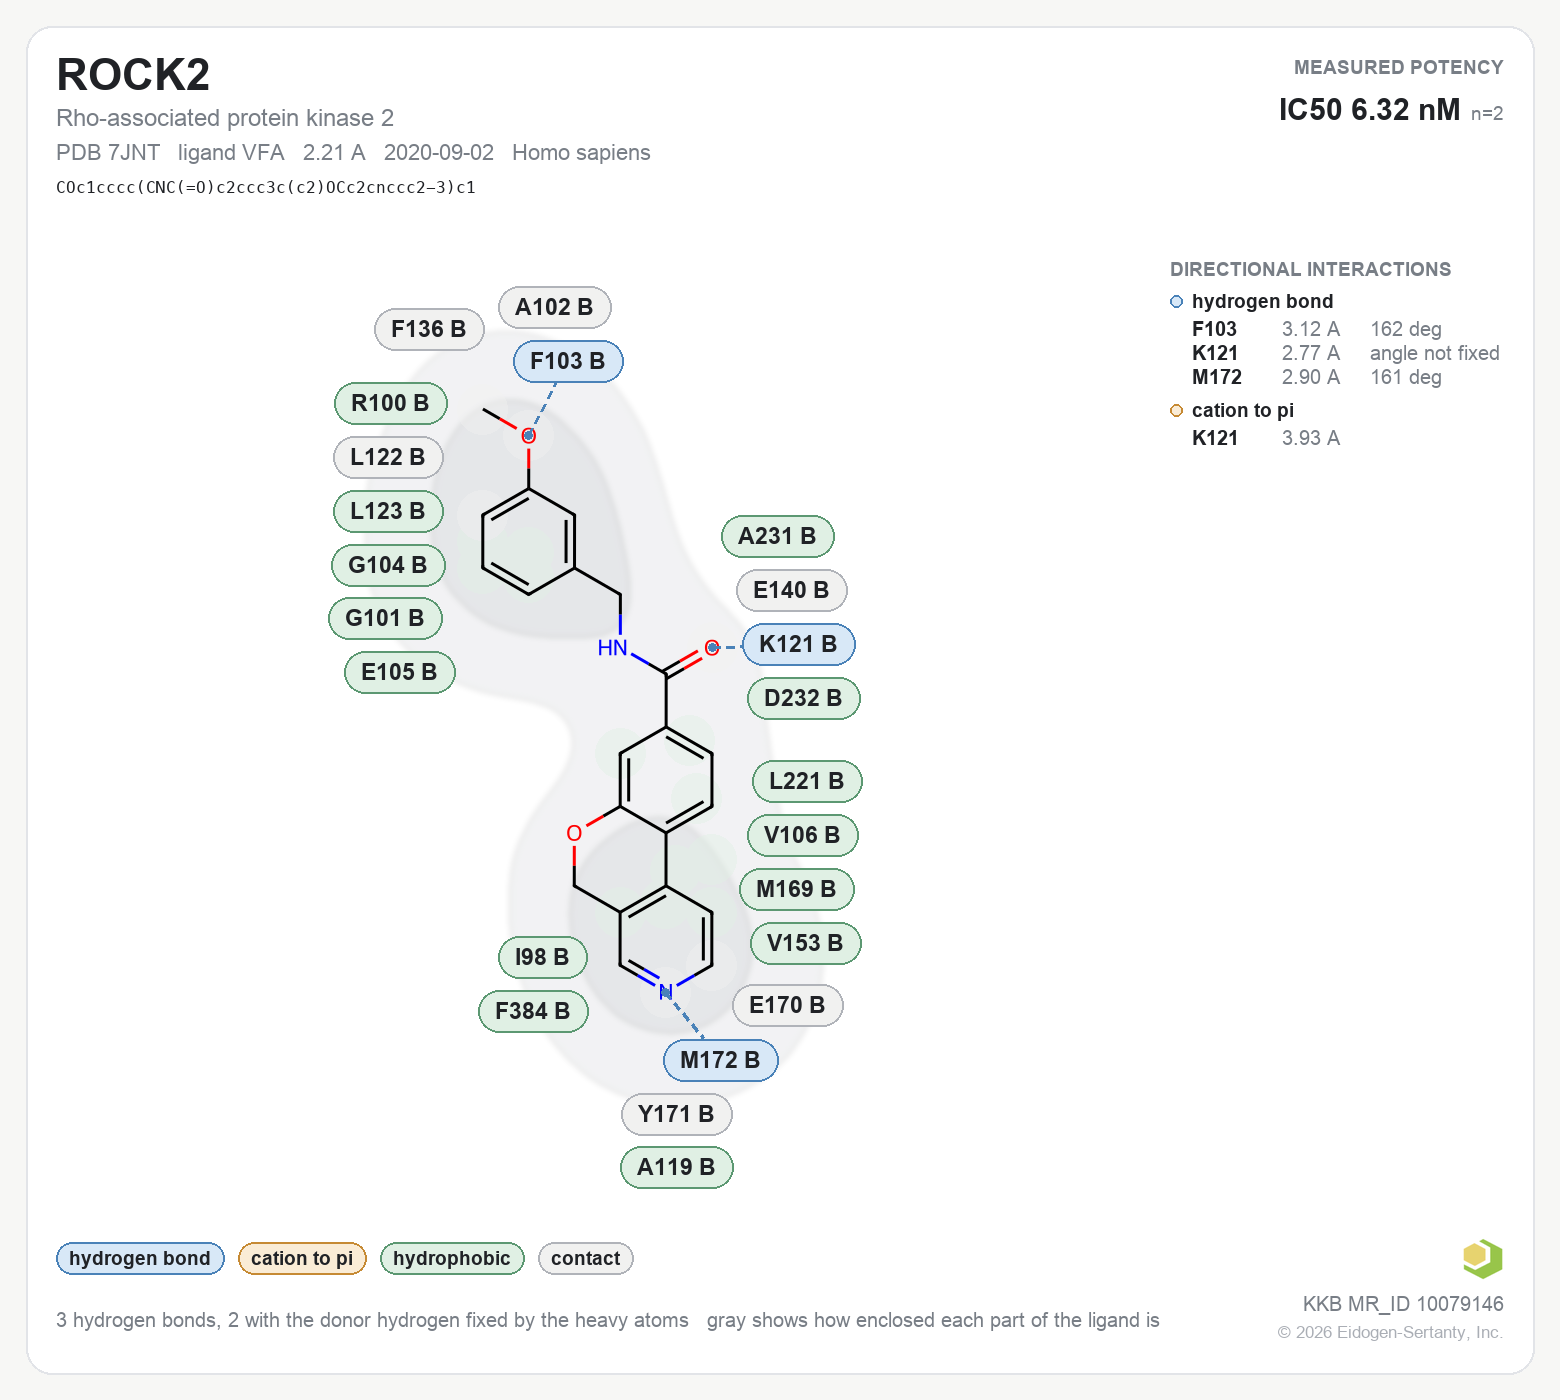Click the cation to pi legend pill
This screenshot has width=1560, height=1400.
tap(302, 1258)
